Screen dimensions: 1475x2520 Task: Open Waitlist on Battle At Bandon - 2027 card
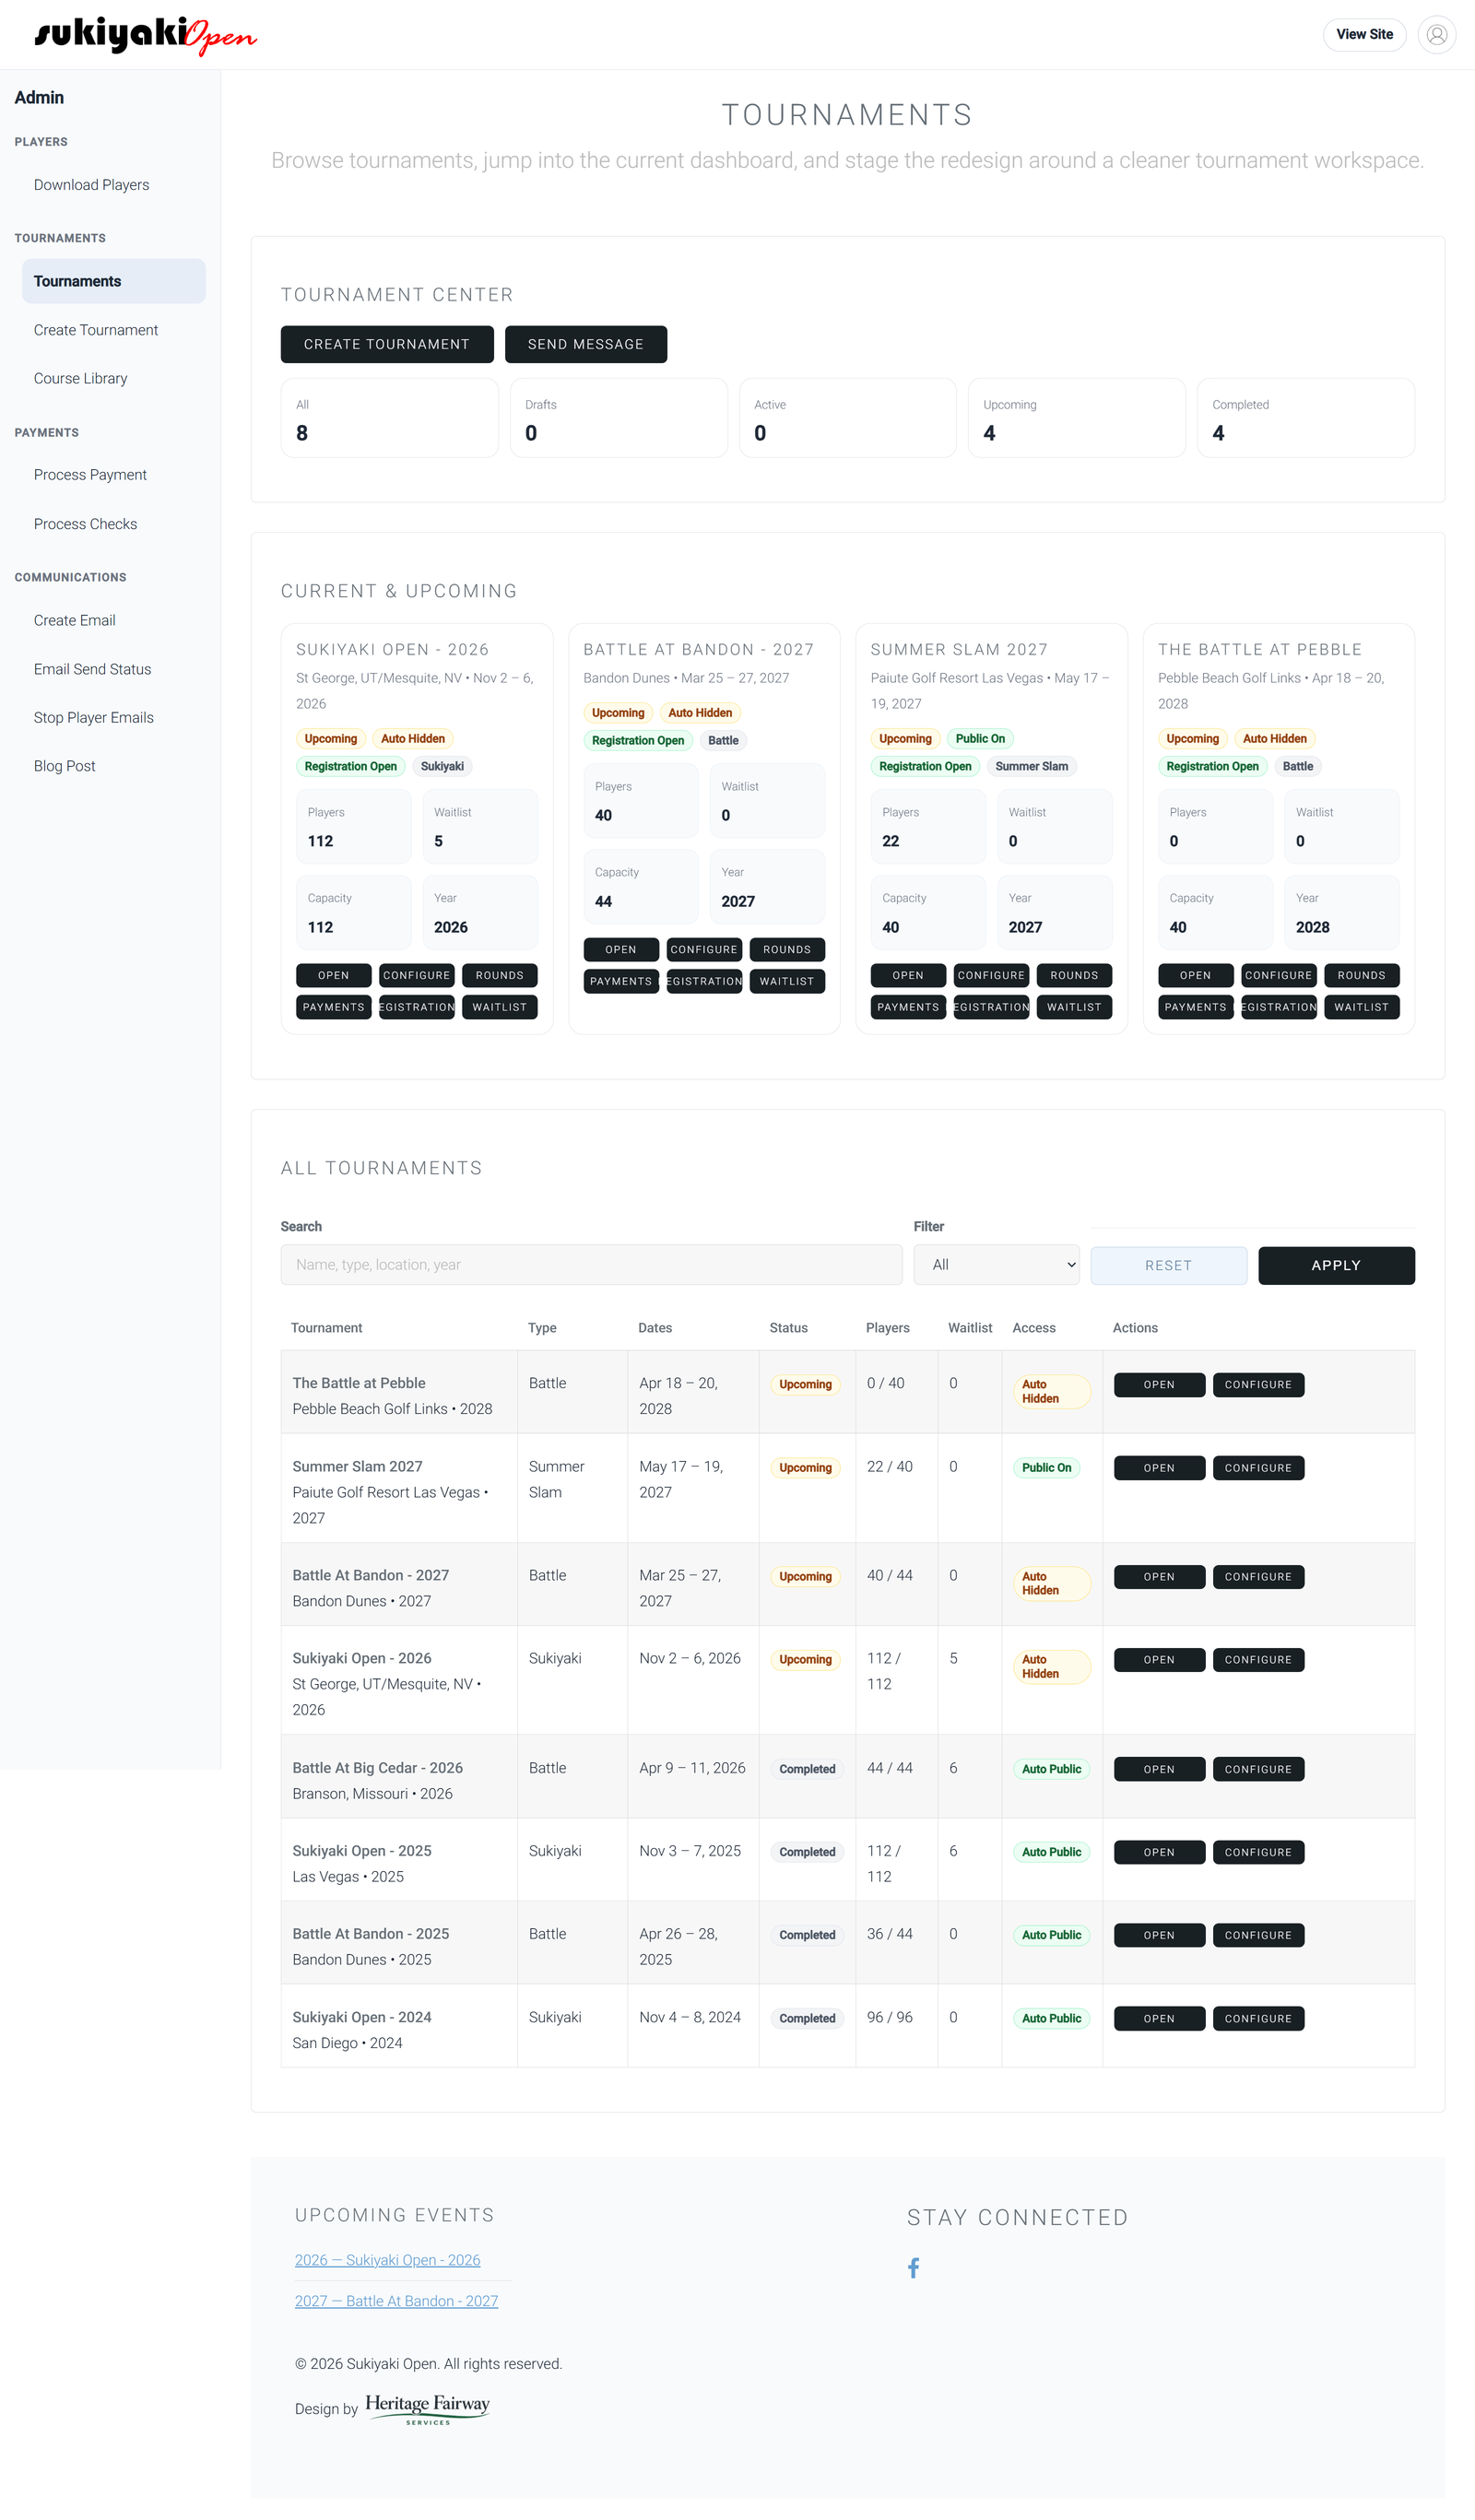787,981
